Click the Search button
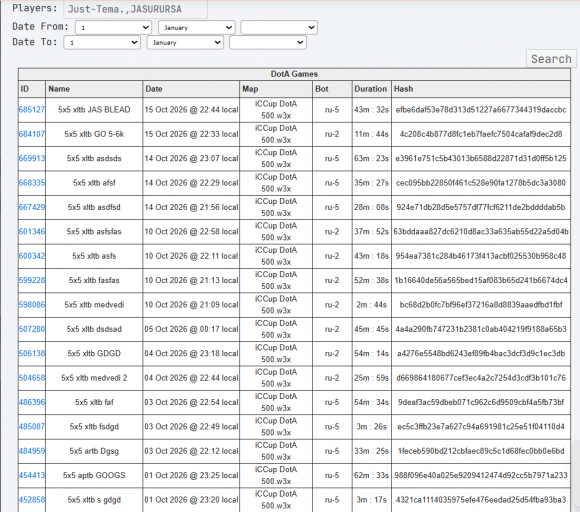The width and height of the screenshot is (580, 512). click(551, 59)
